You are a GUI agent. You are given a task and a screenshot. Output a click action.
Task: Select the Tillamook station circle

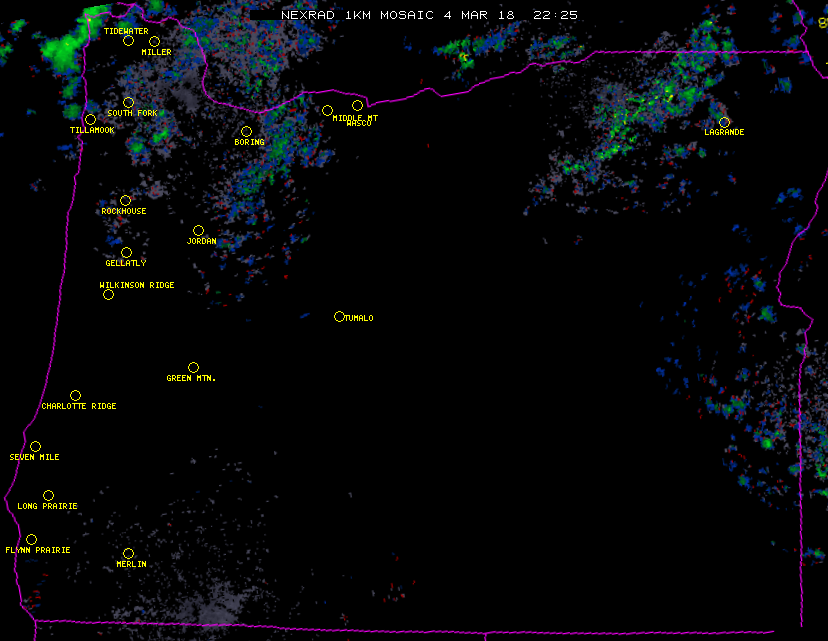tap(91, 120)
